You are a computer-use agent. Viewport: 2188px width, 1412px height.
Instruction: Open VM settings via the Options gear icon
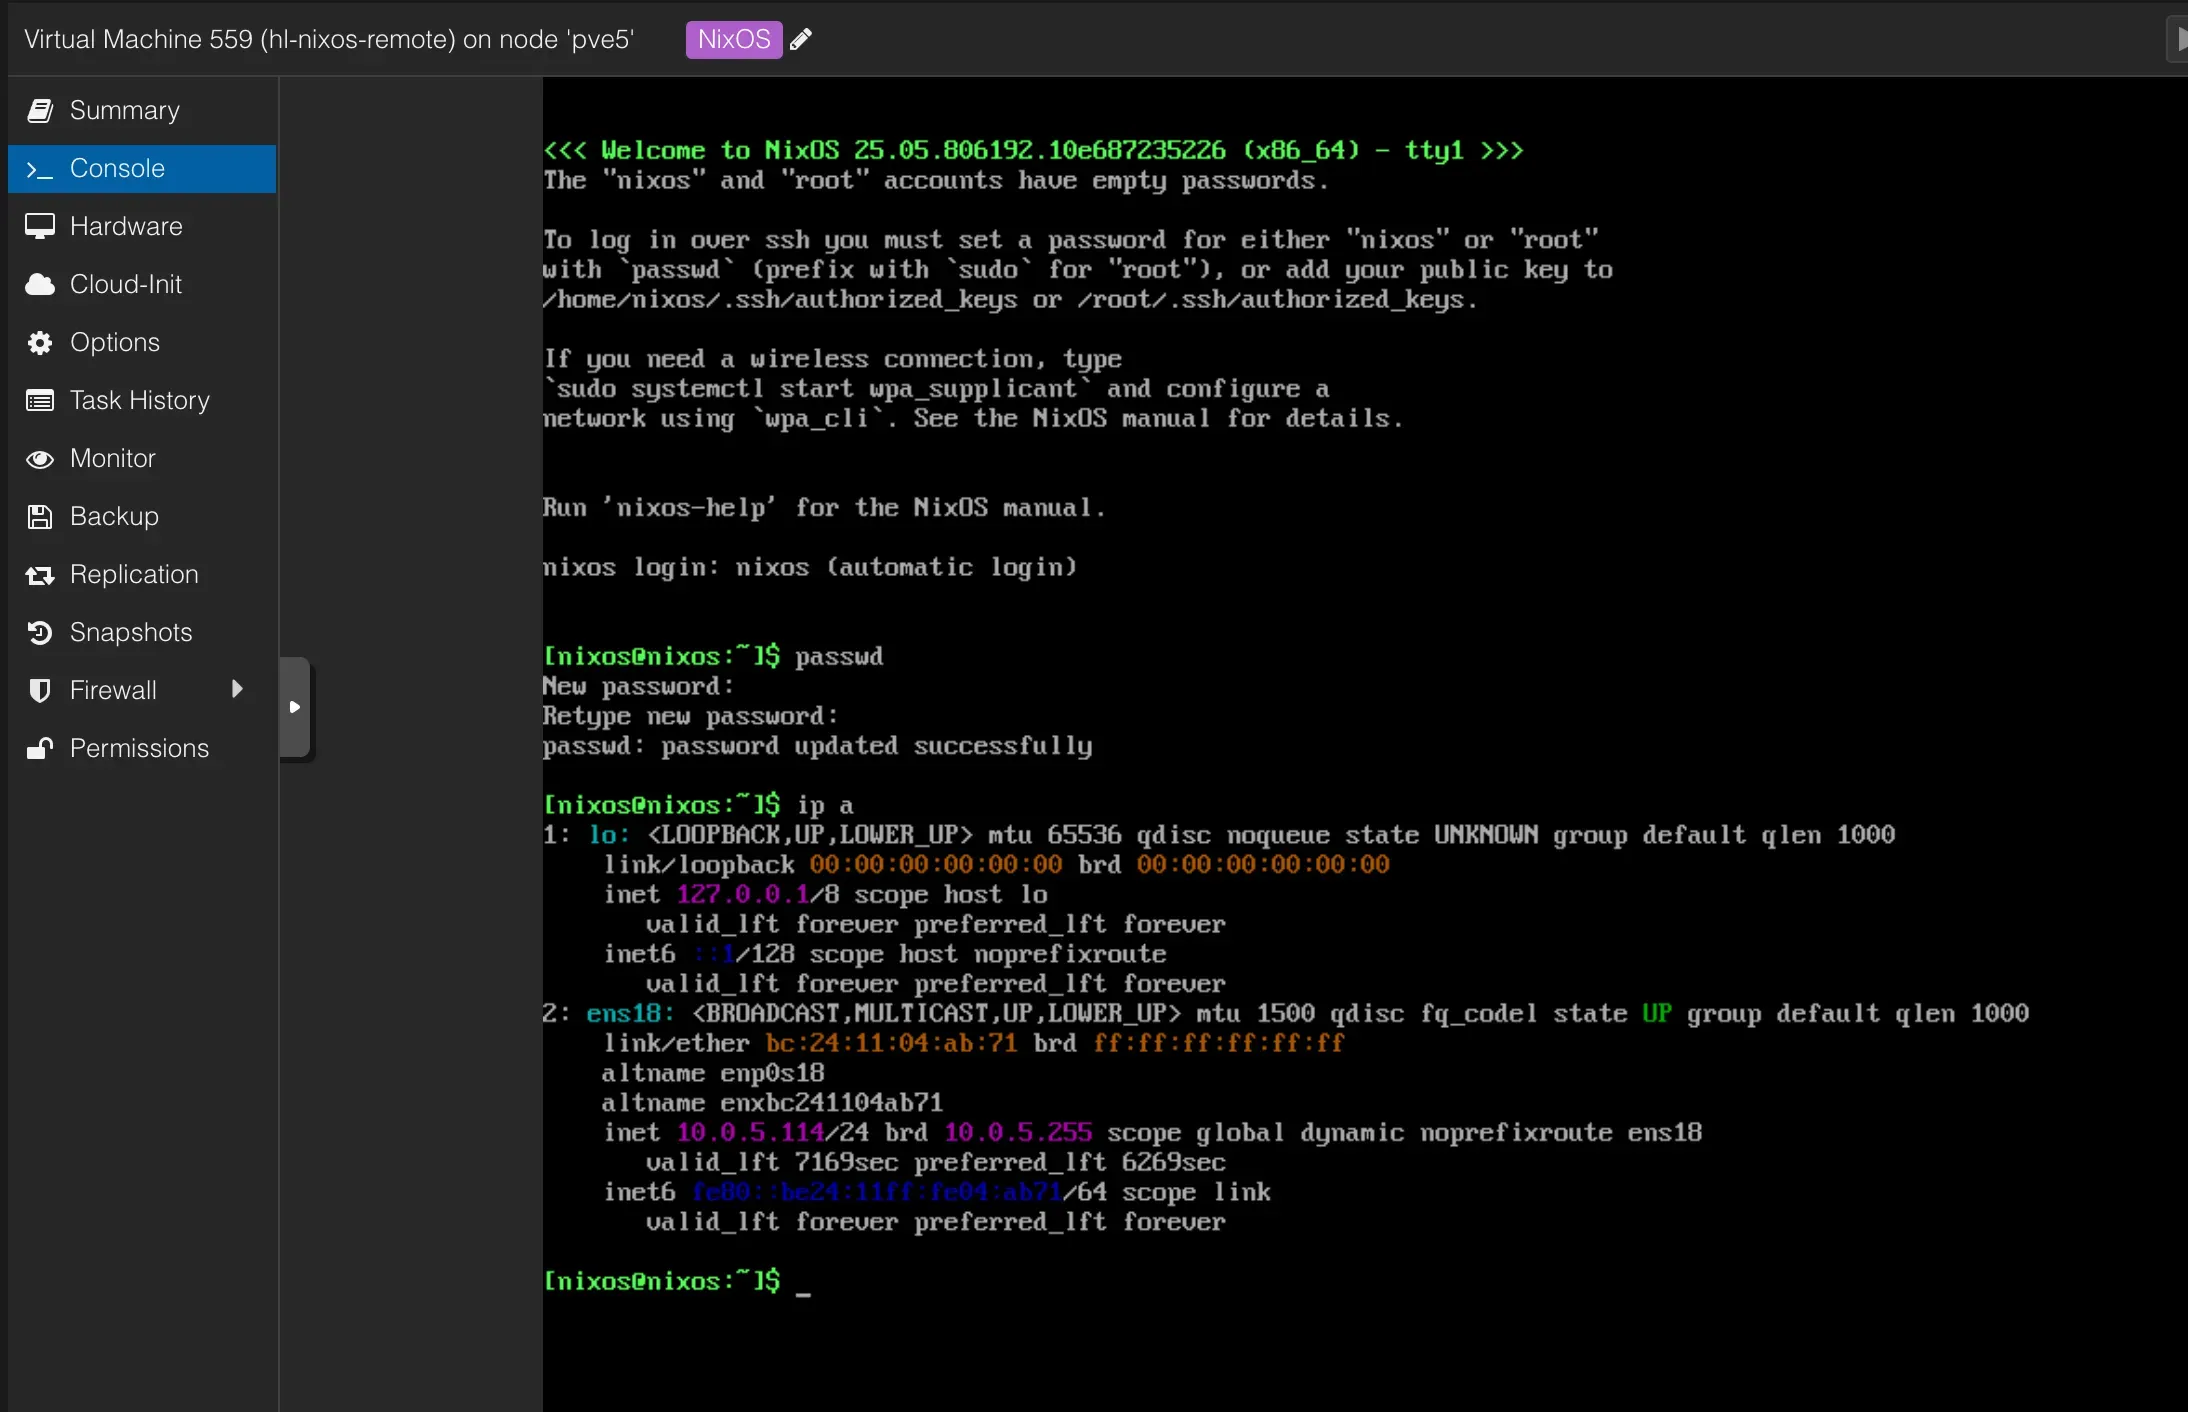40,342
